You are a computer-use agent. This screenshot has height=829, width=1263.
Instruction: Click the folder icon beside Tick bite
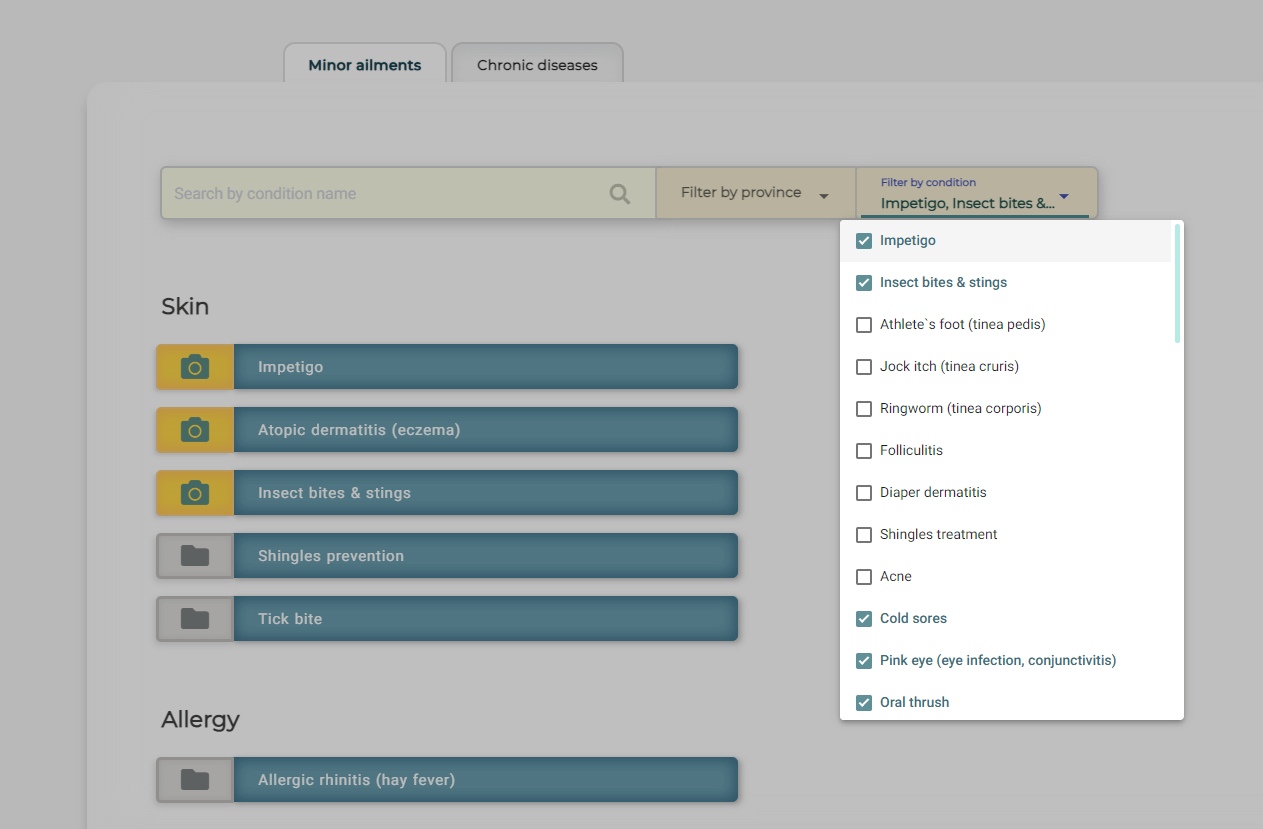click(194, 618)
